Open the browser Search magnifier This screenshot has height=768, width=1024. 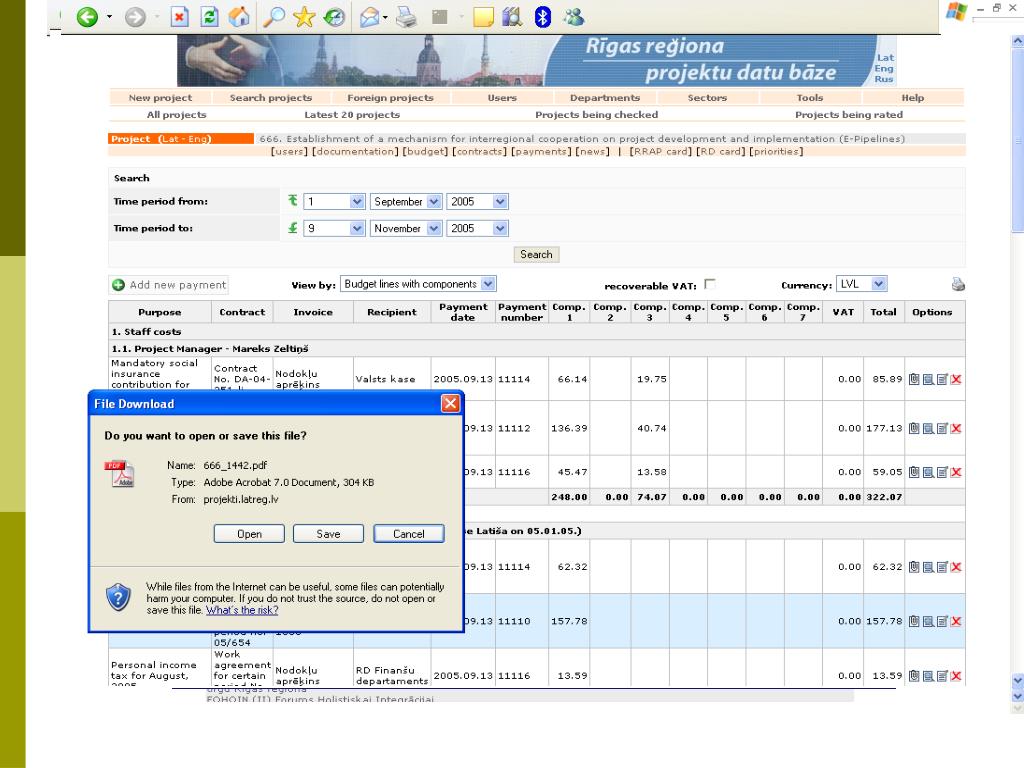point(274,17)
